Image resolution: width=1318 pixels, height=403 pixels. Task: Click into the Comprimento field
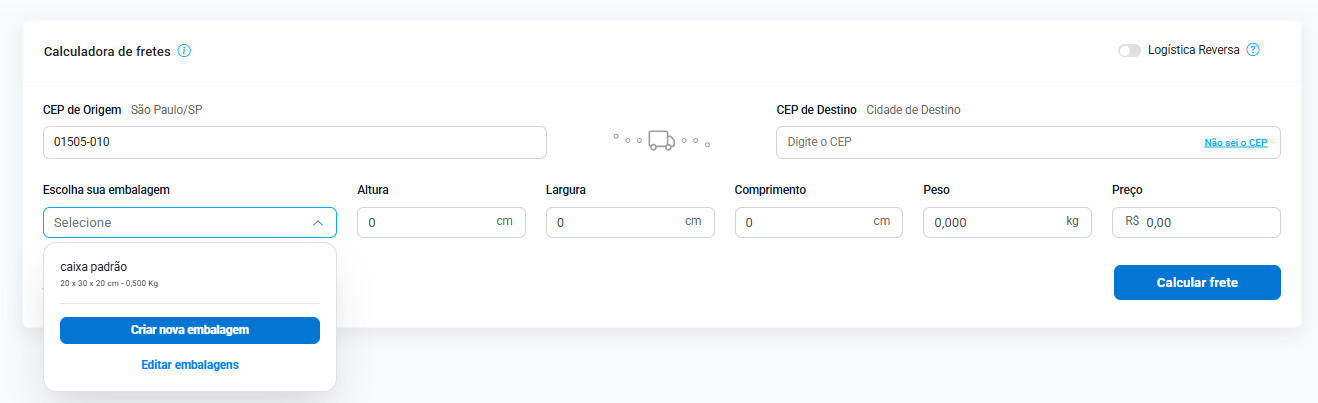coord(805,223)
